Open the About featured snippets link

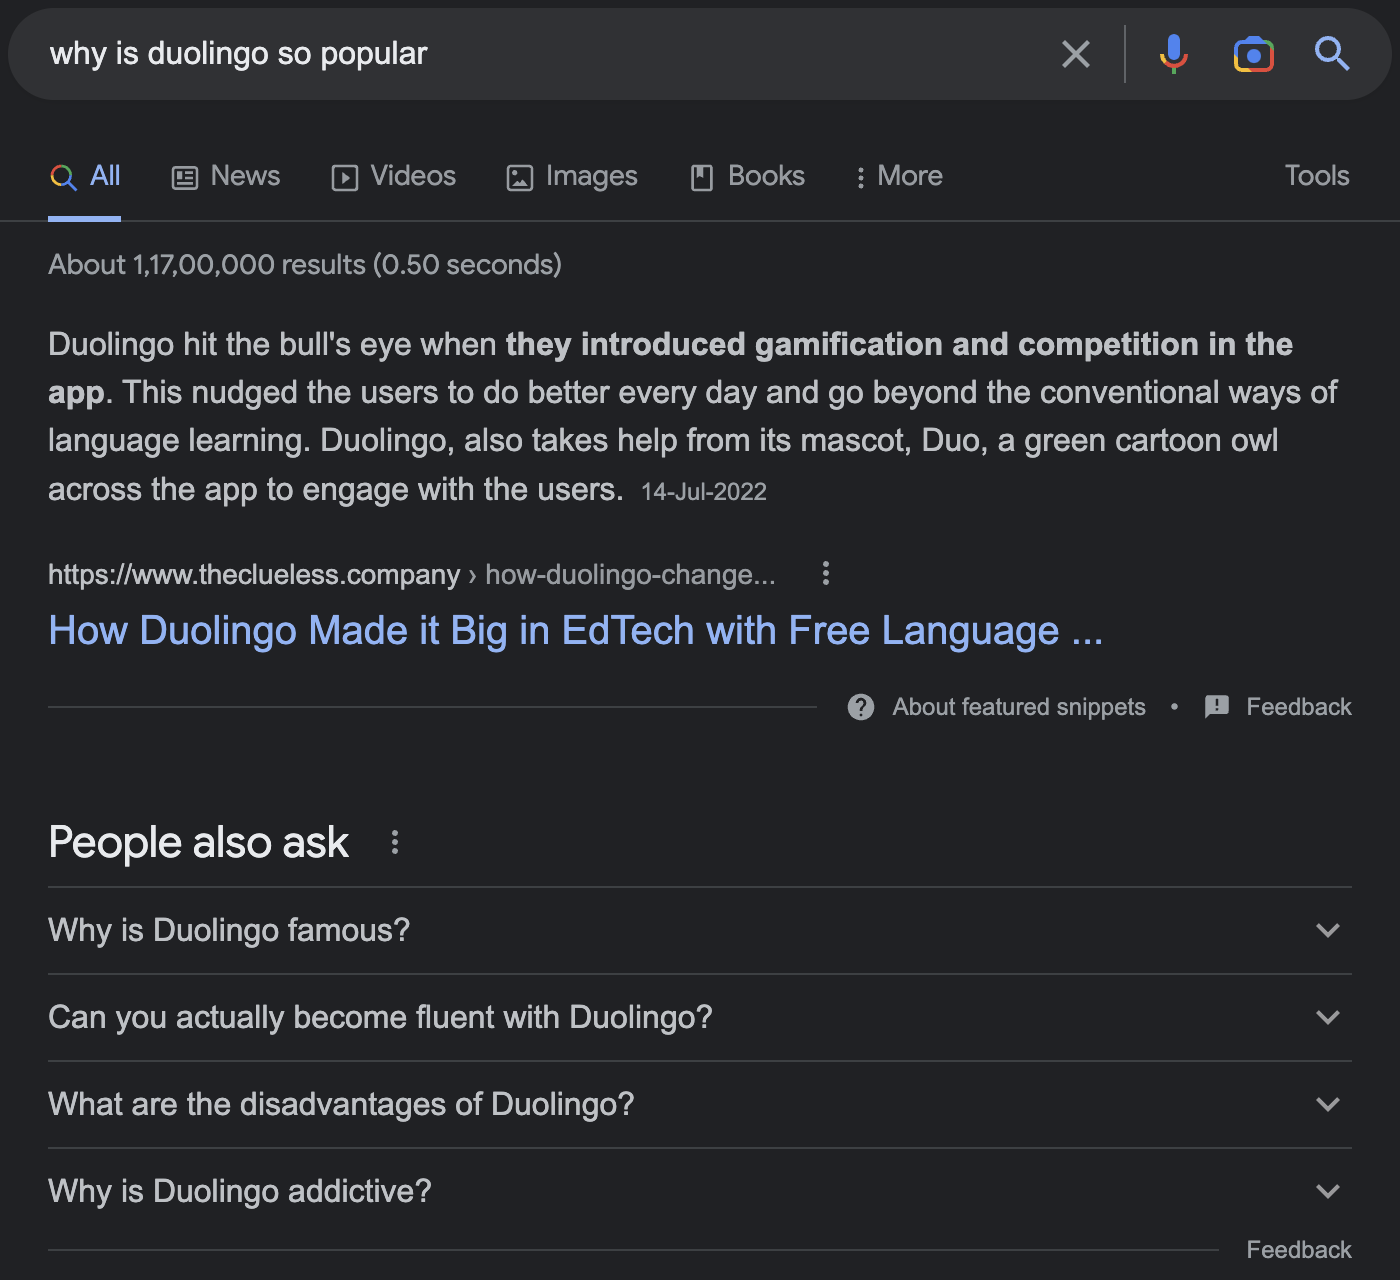pos(1019,707)
